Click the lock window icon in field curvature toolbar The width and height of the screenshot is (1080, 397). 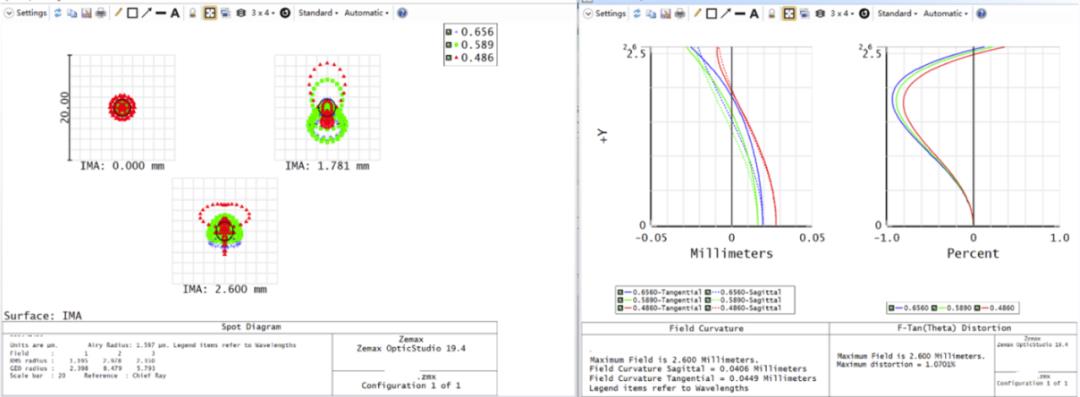[x=771, y=13]
